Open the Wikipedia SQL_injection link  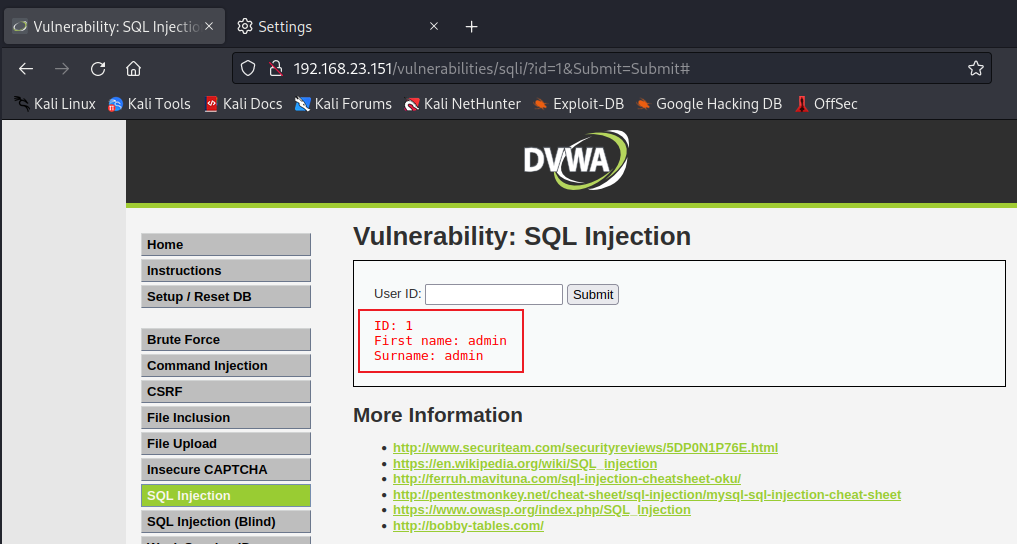tap(525, 464)
